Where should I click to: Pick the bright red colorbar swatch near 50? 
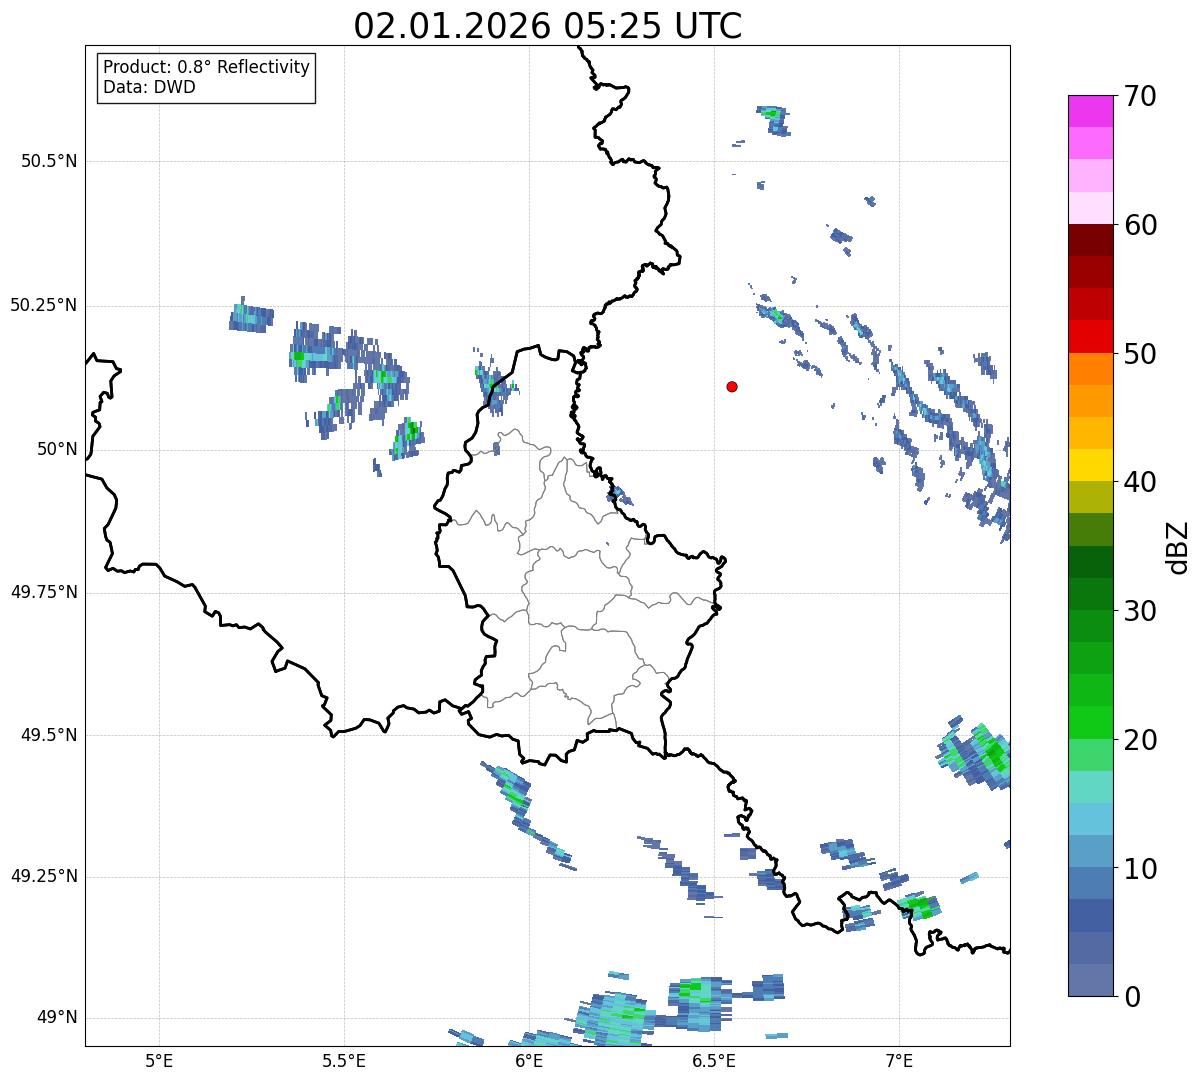point(1091,336)
